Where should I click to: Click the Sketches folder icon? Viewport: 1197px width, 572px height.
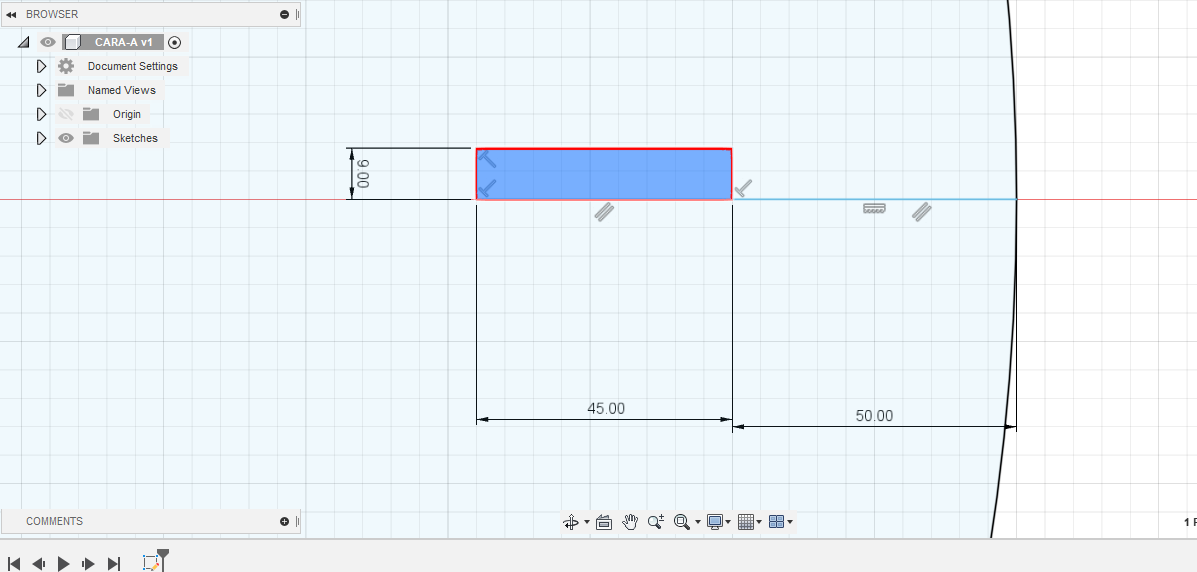pyautogui.click(x=92, y=137)
